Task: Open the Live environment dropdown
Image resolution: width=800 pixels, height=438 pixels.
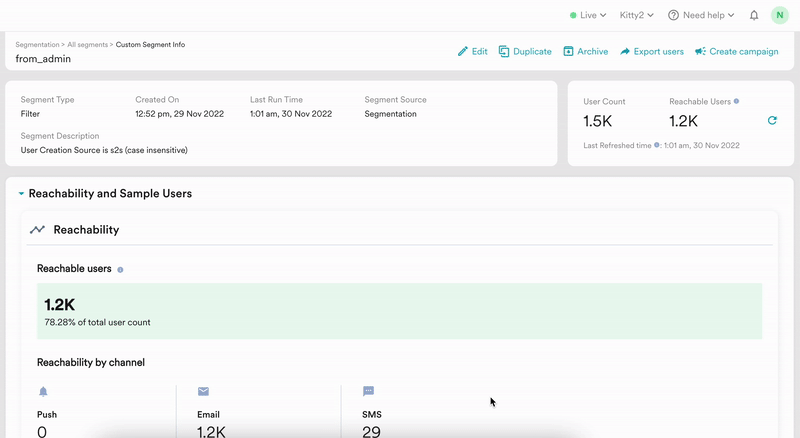Action: [588, 15]
